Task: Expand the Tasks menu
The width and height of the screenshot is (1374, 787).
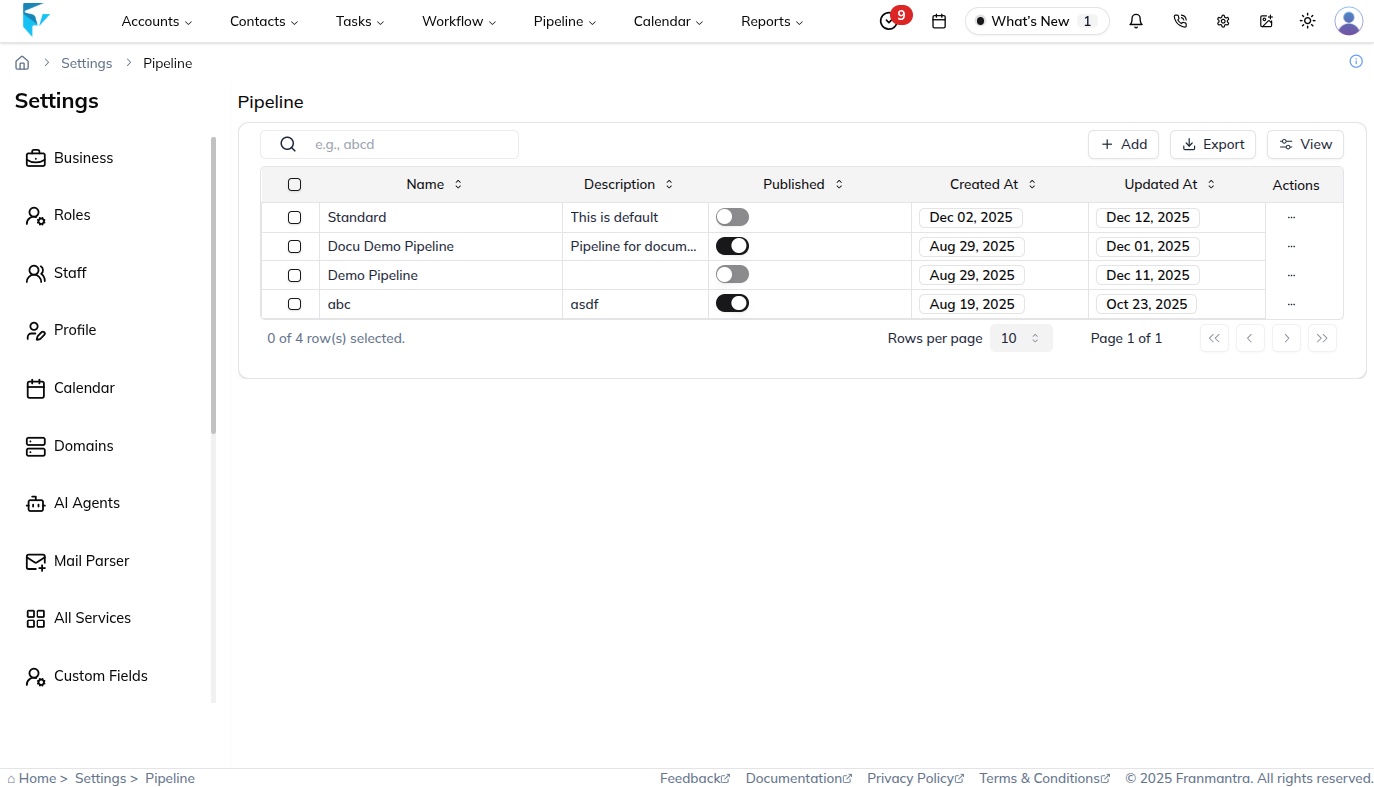Action: (360, 21)
